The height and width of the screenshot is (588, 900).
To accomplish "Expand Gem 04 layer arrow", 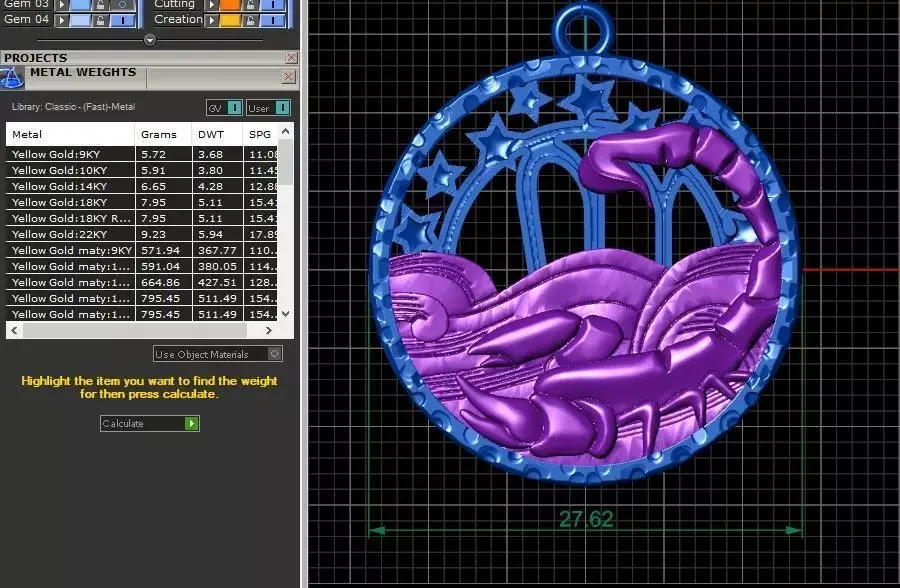I will click(61, 21).
